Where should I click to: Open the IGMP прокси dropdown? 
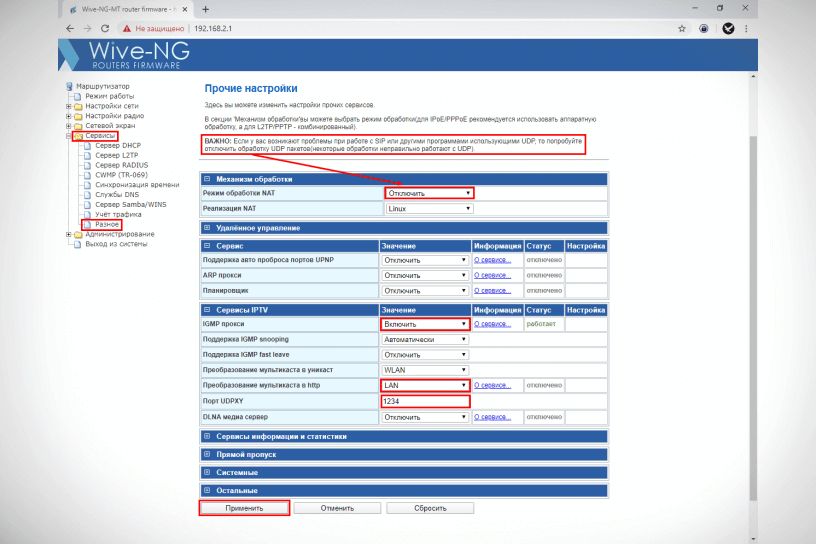click(x=425, y=324)
